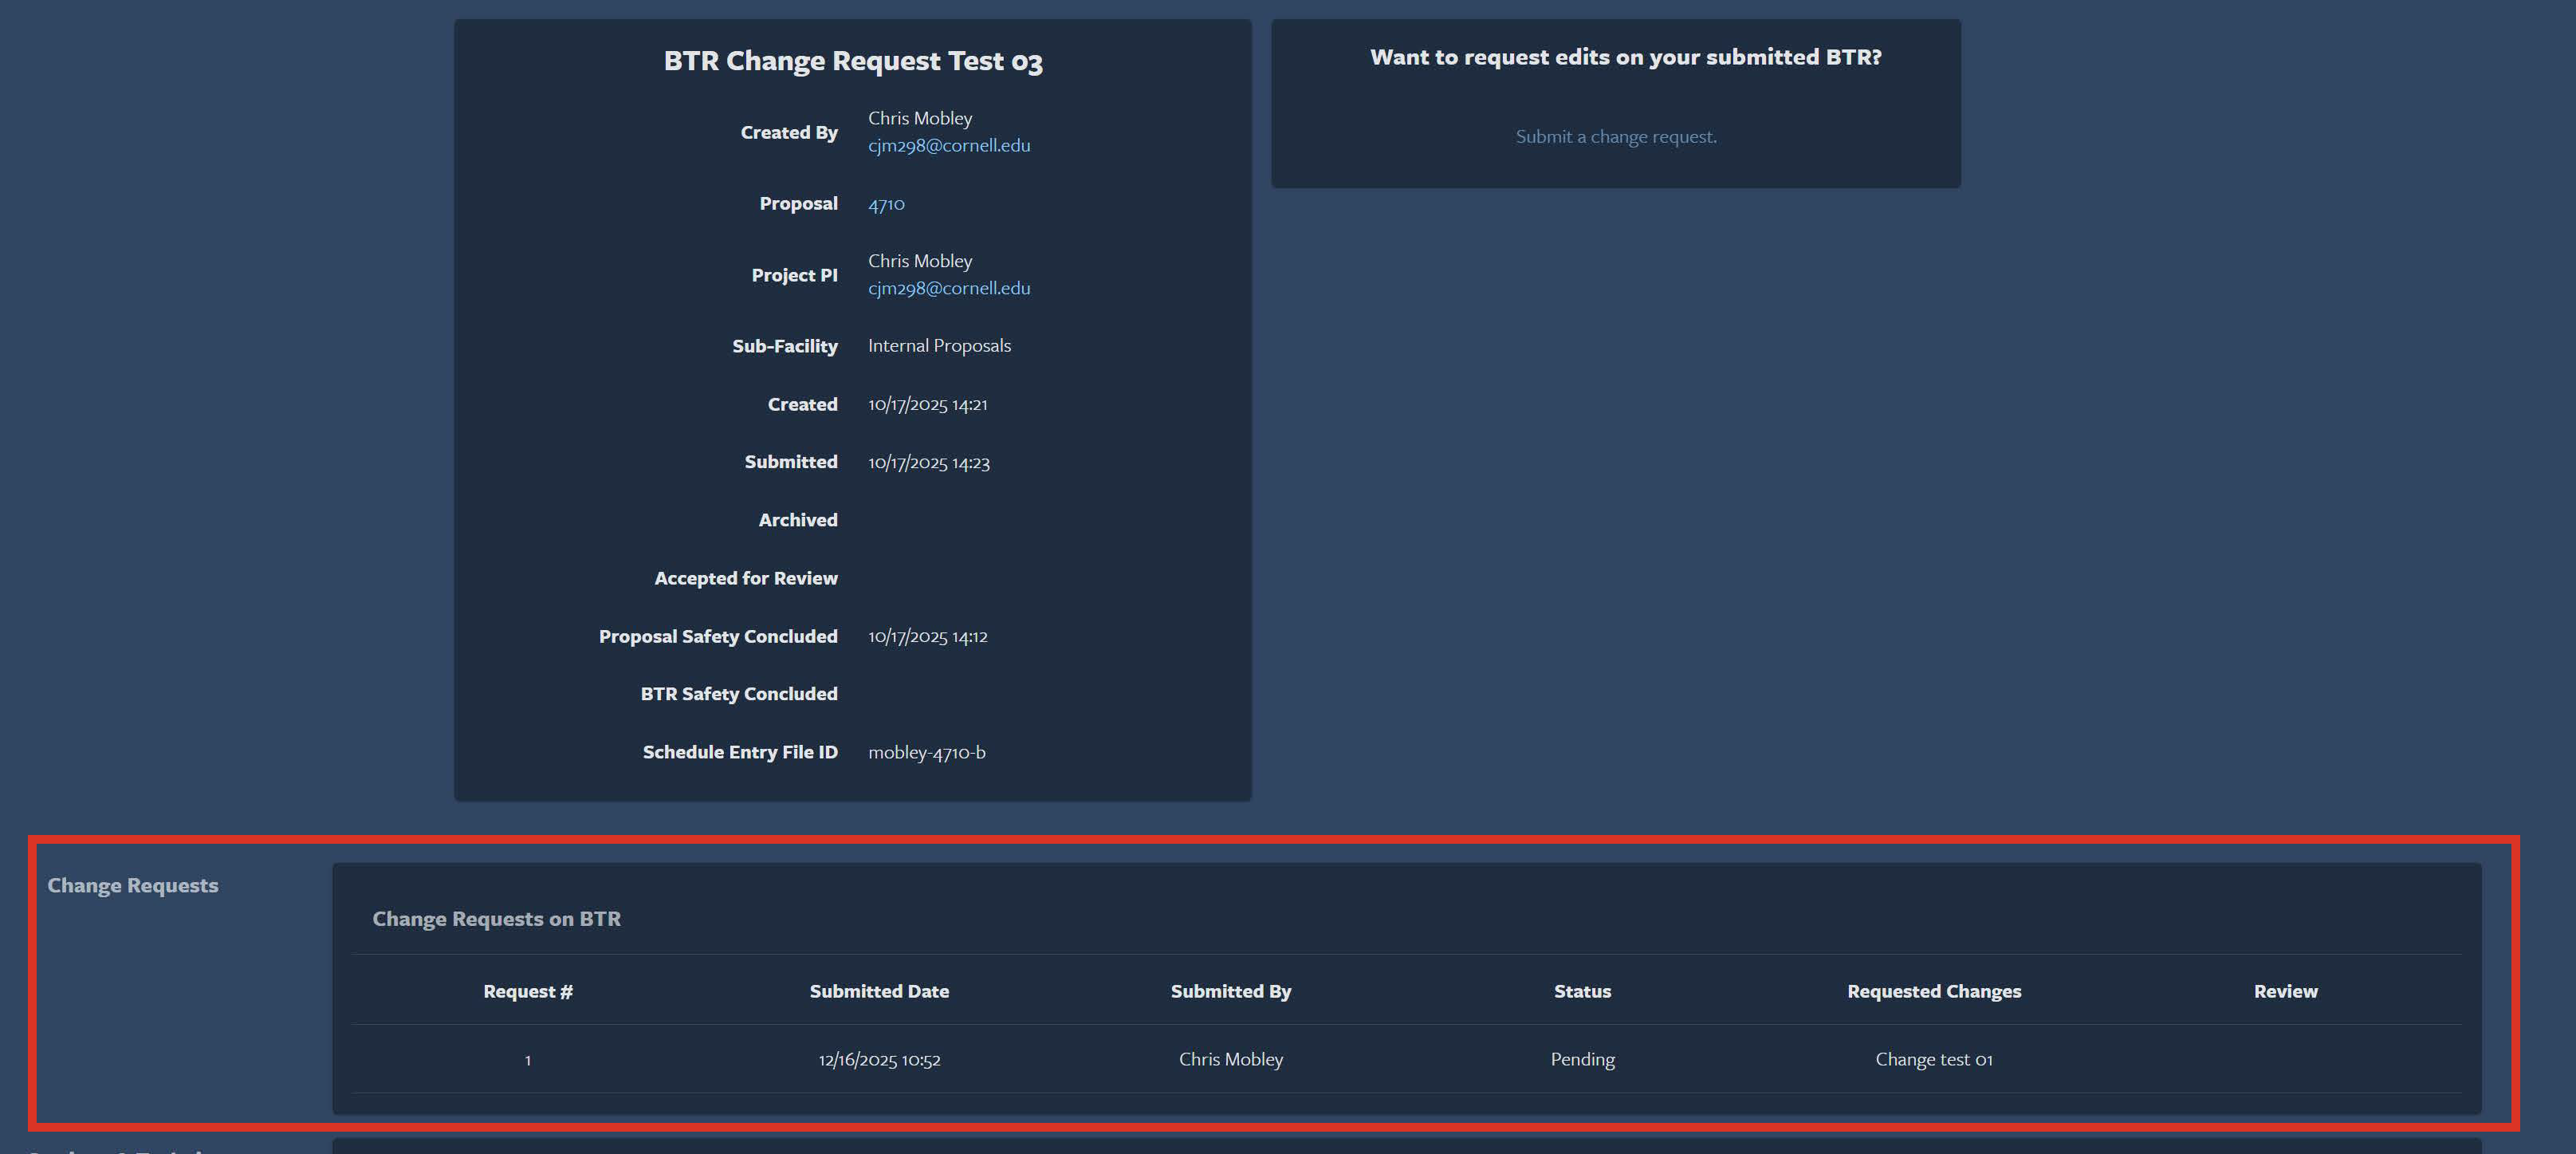Click the BTR Change Request Test 03 title
The width and height of the screenshot is (2576, 1154).
853,61
